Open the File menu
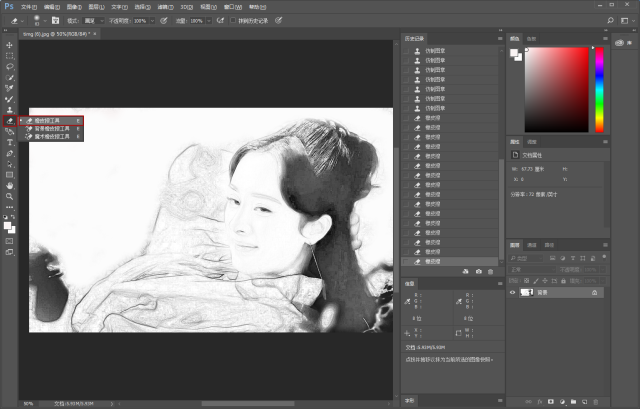This screenshot has height=409, width=640. pos(29,7)
